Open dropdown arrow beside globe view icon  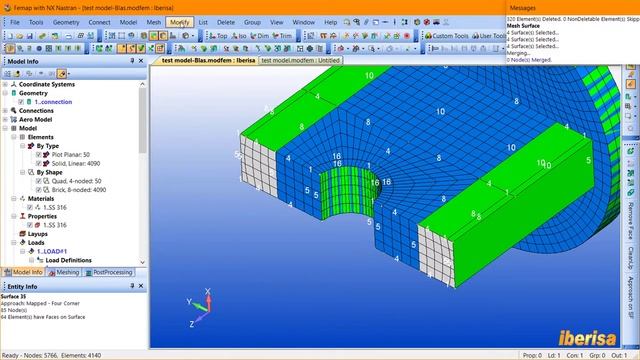point(193,36)
